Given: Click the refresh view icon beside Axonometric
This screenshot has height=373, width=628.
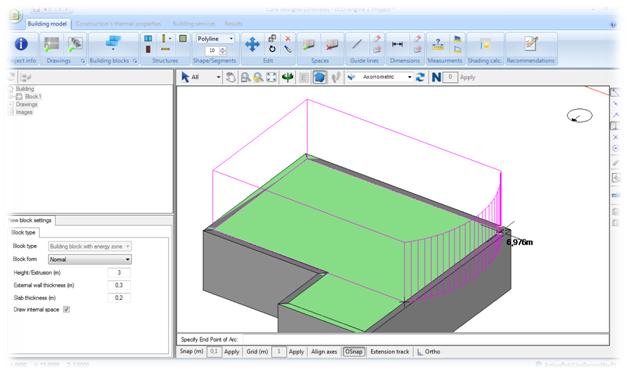Looking at the screenshot, I should [420, 77].
